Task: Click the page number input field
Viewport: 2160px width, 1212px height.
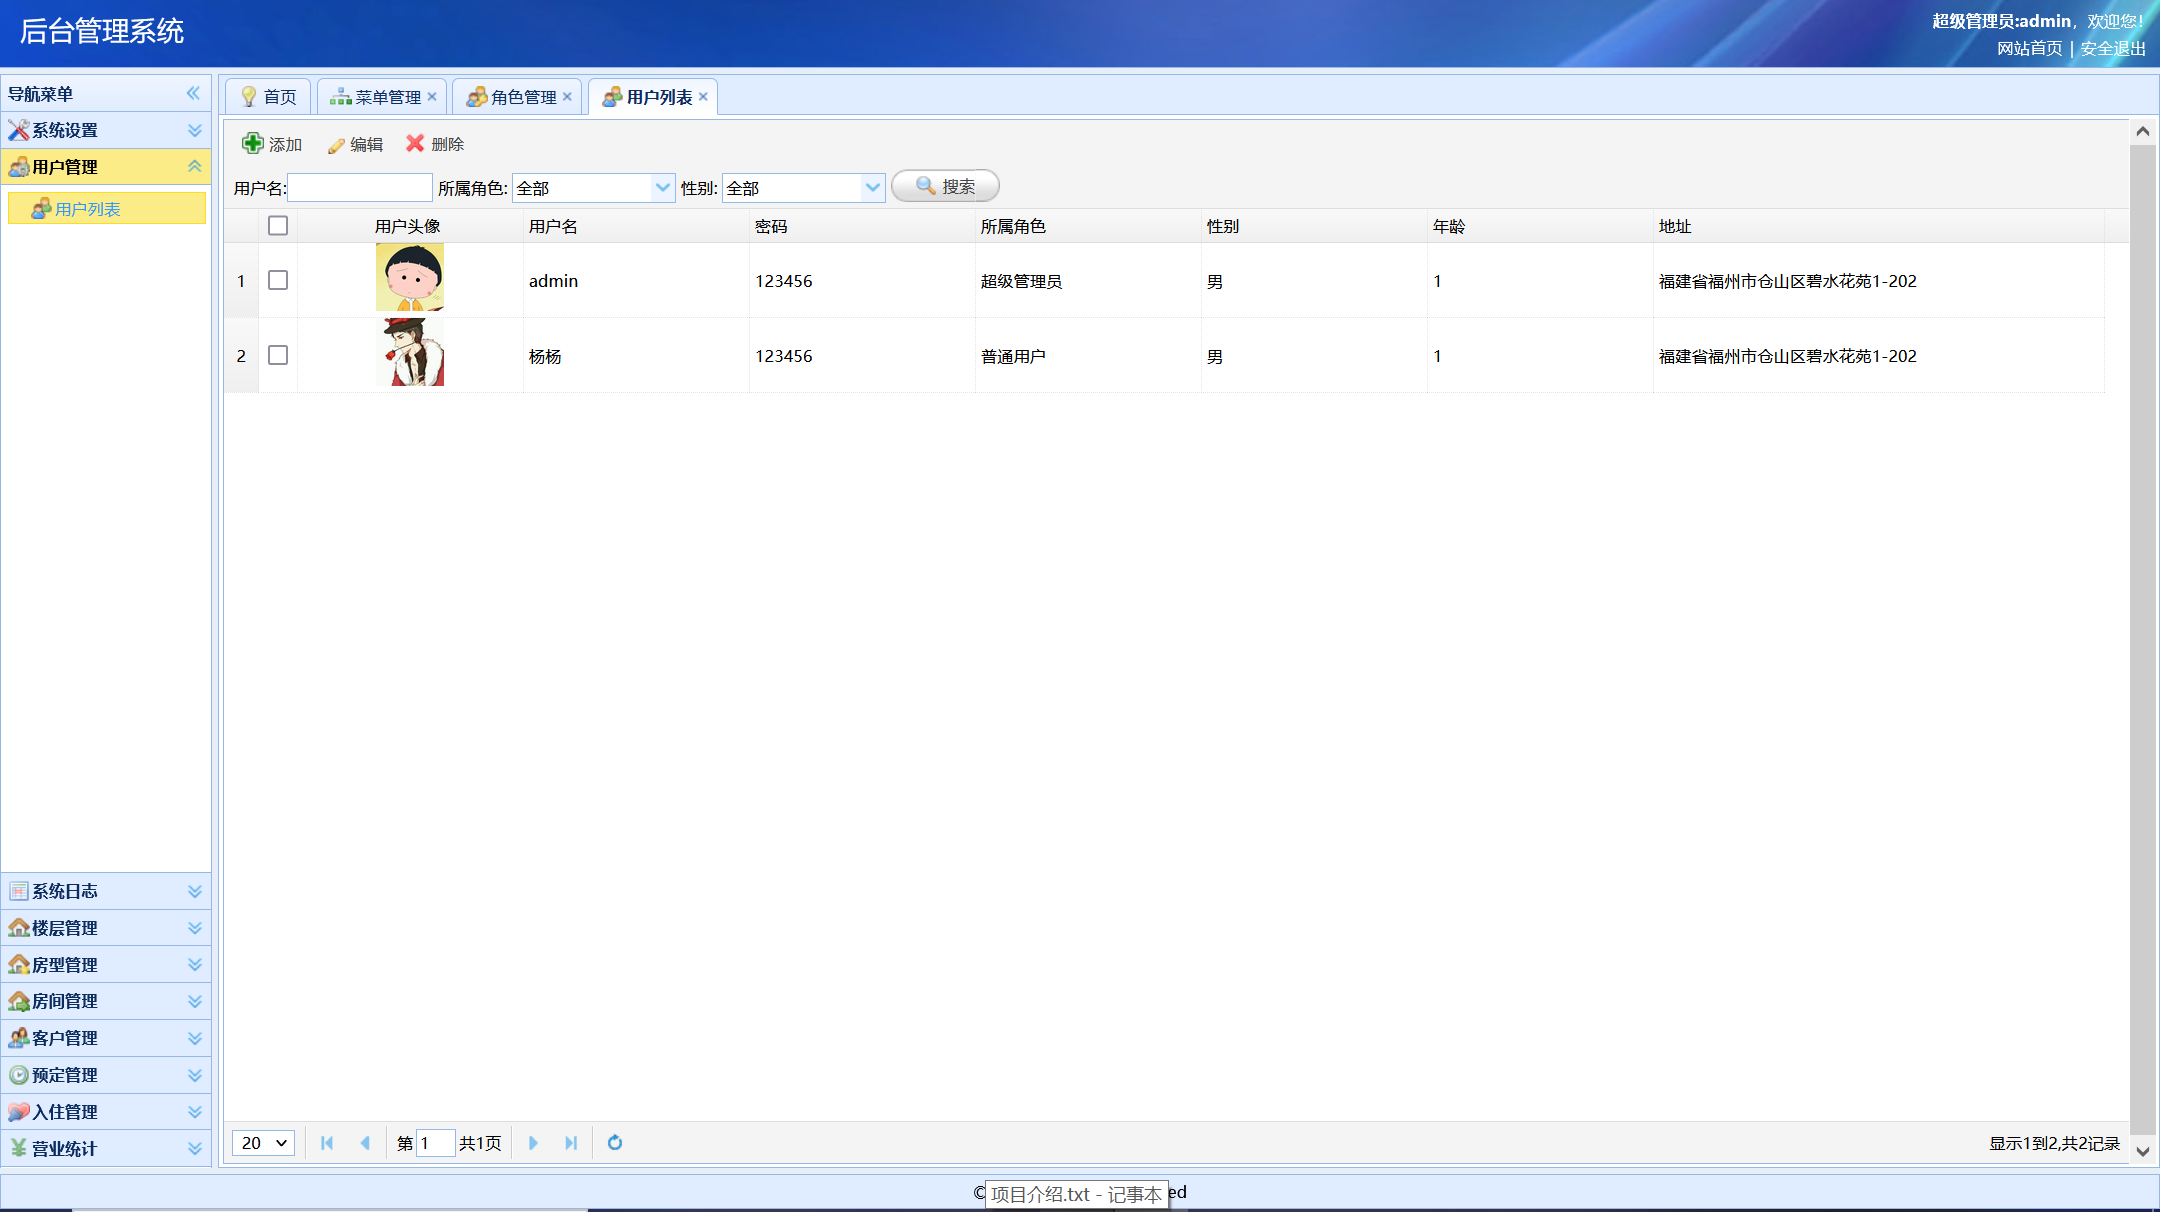Action: [x=436, y=1143]
